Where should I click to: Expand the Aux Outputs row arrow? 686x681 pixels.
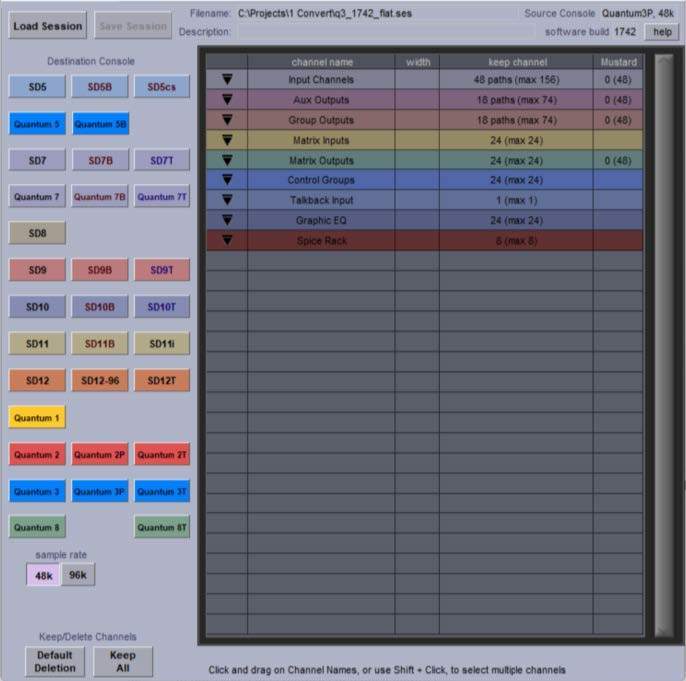click(x=227, y=100)
